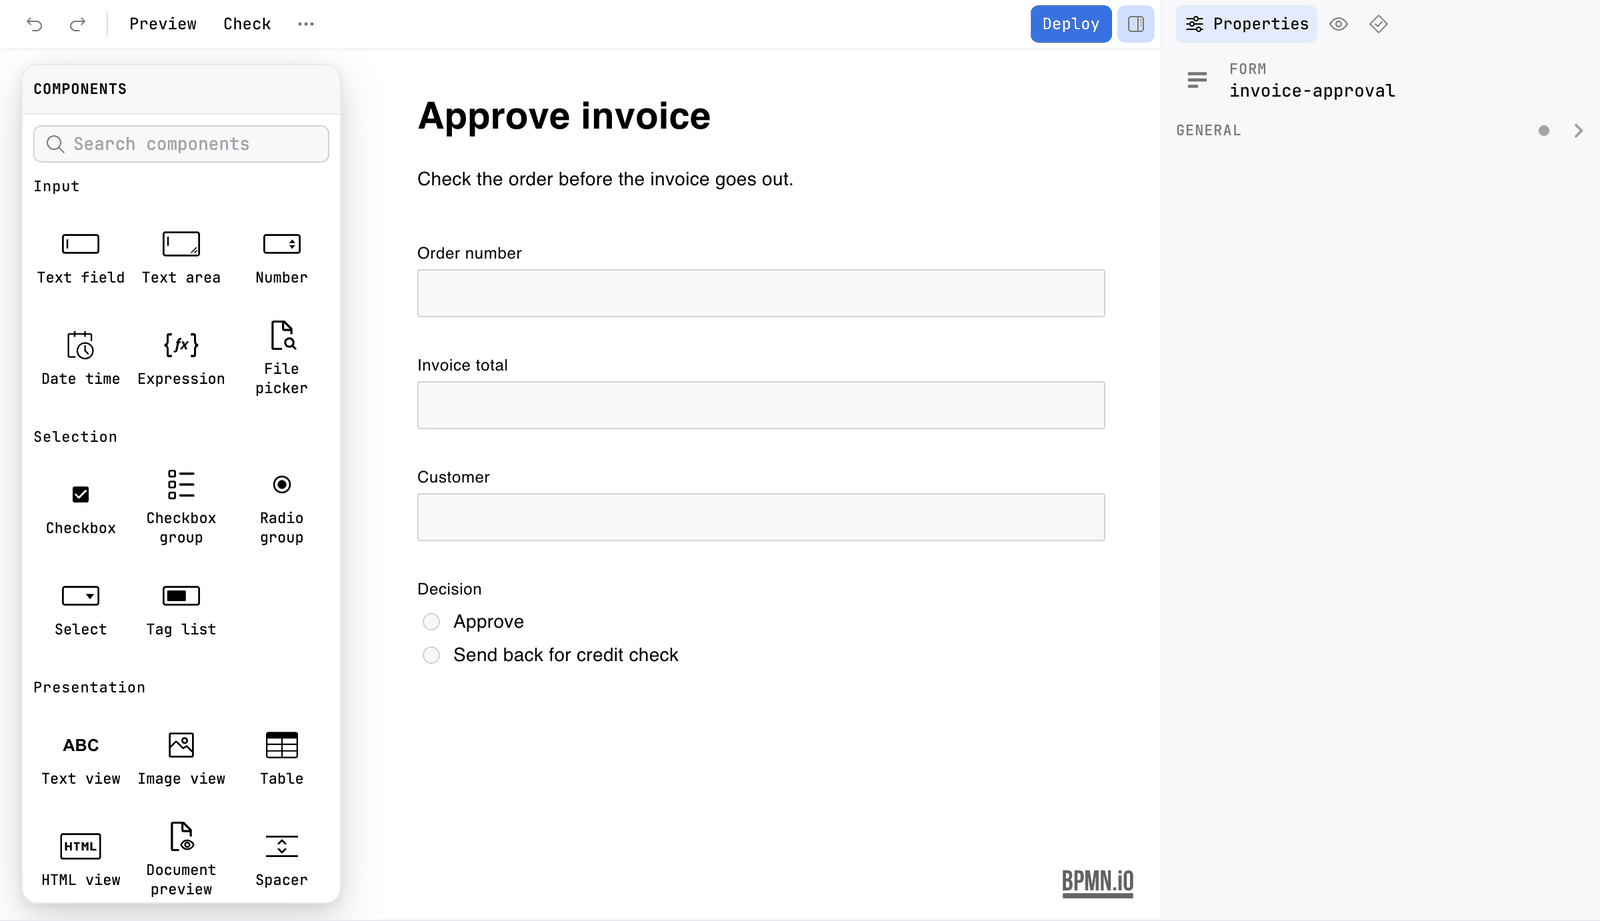Image resolution: width=1600 pixels, height=921 pixels.
Task: Open the three-dots more options menu
Action: pos(306,24)
